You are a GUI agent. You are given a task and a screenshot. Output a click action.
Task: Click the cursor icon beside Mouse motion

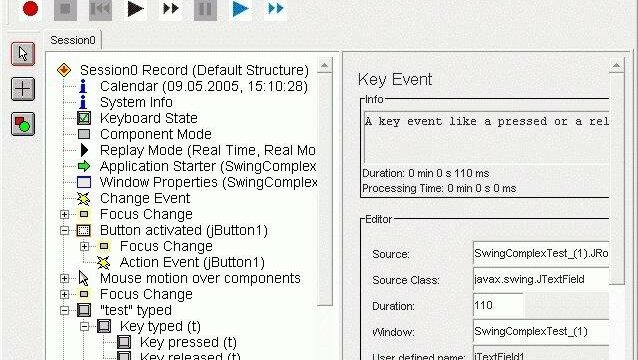[x=84, y=278]
